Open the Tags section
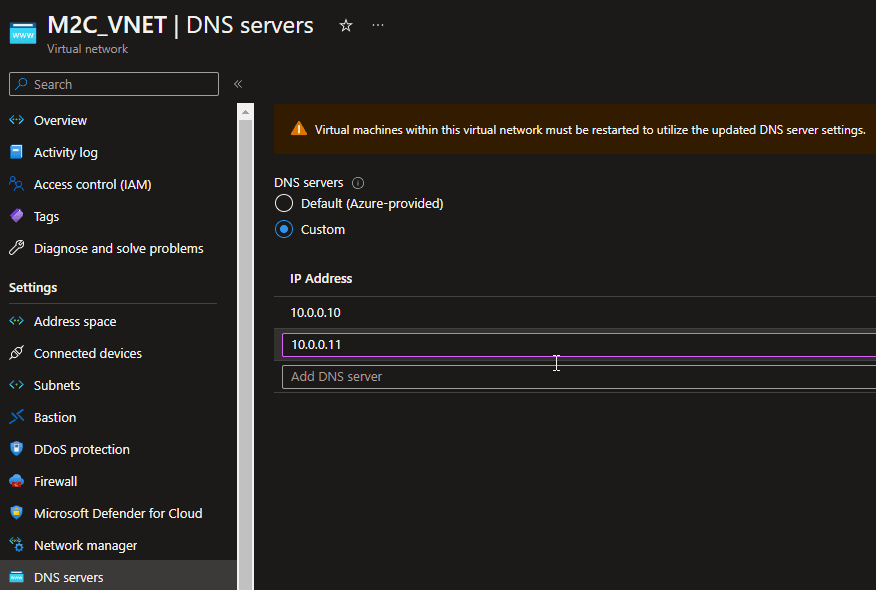 click(x=46, y=216)
